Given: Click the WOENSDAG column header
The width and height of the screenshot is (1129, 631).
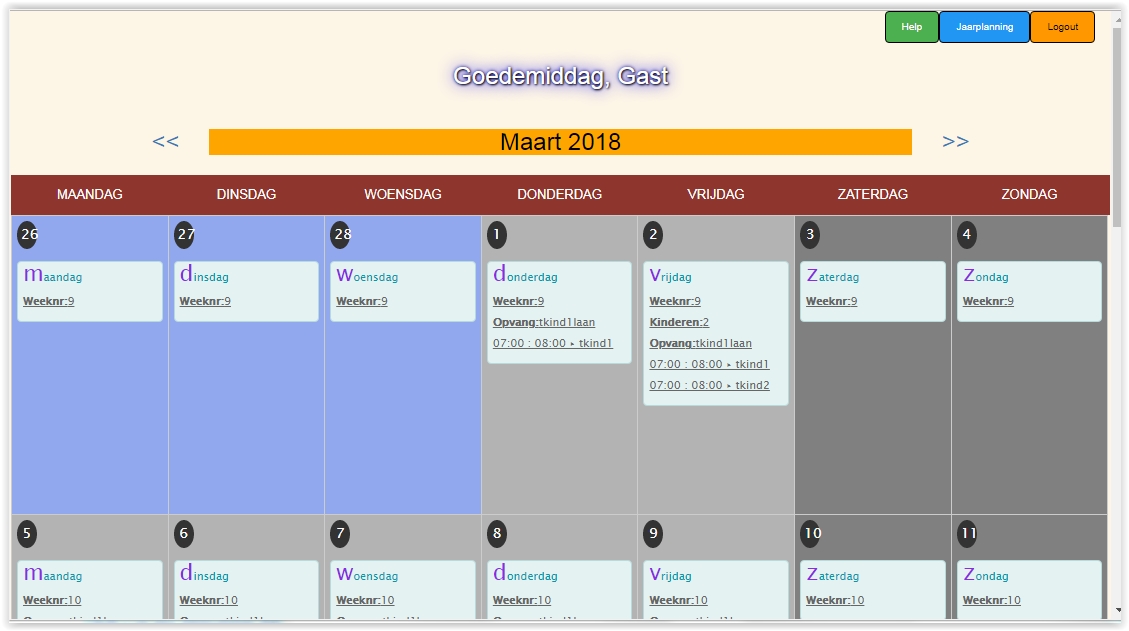Looking at the screenshot, I should (402, 194).
